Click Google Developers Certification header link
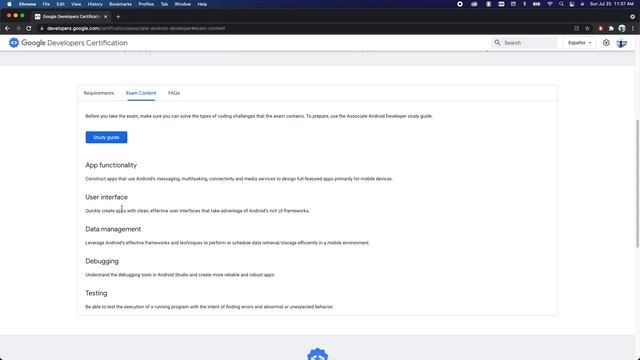The width and height of the screenshot is (640, 360). (74, 43)
